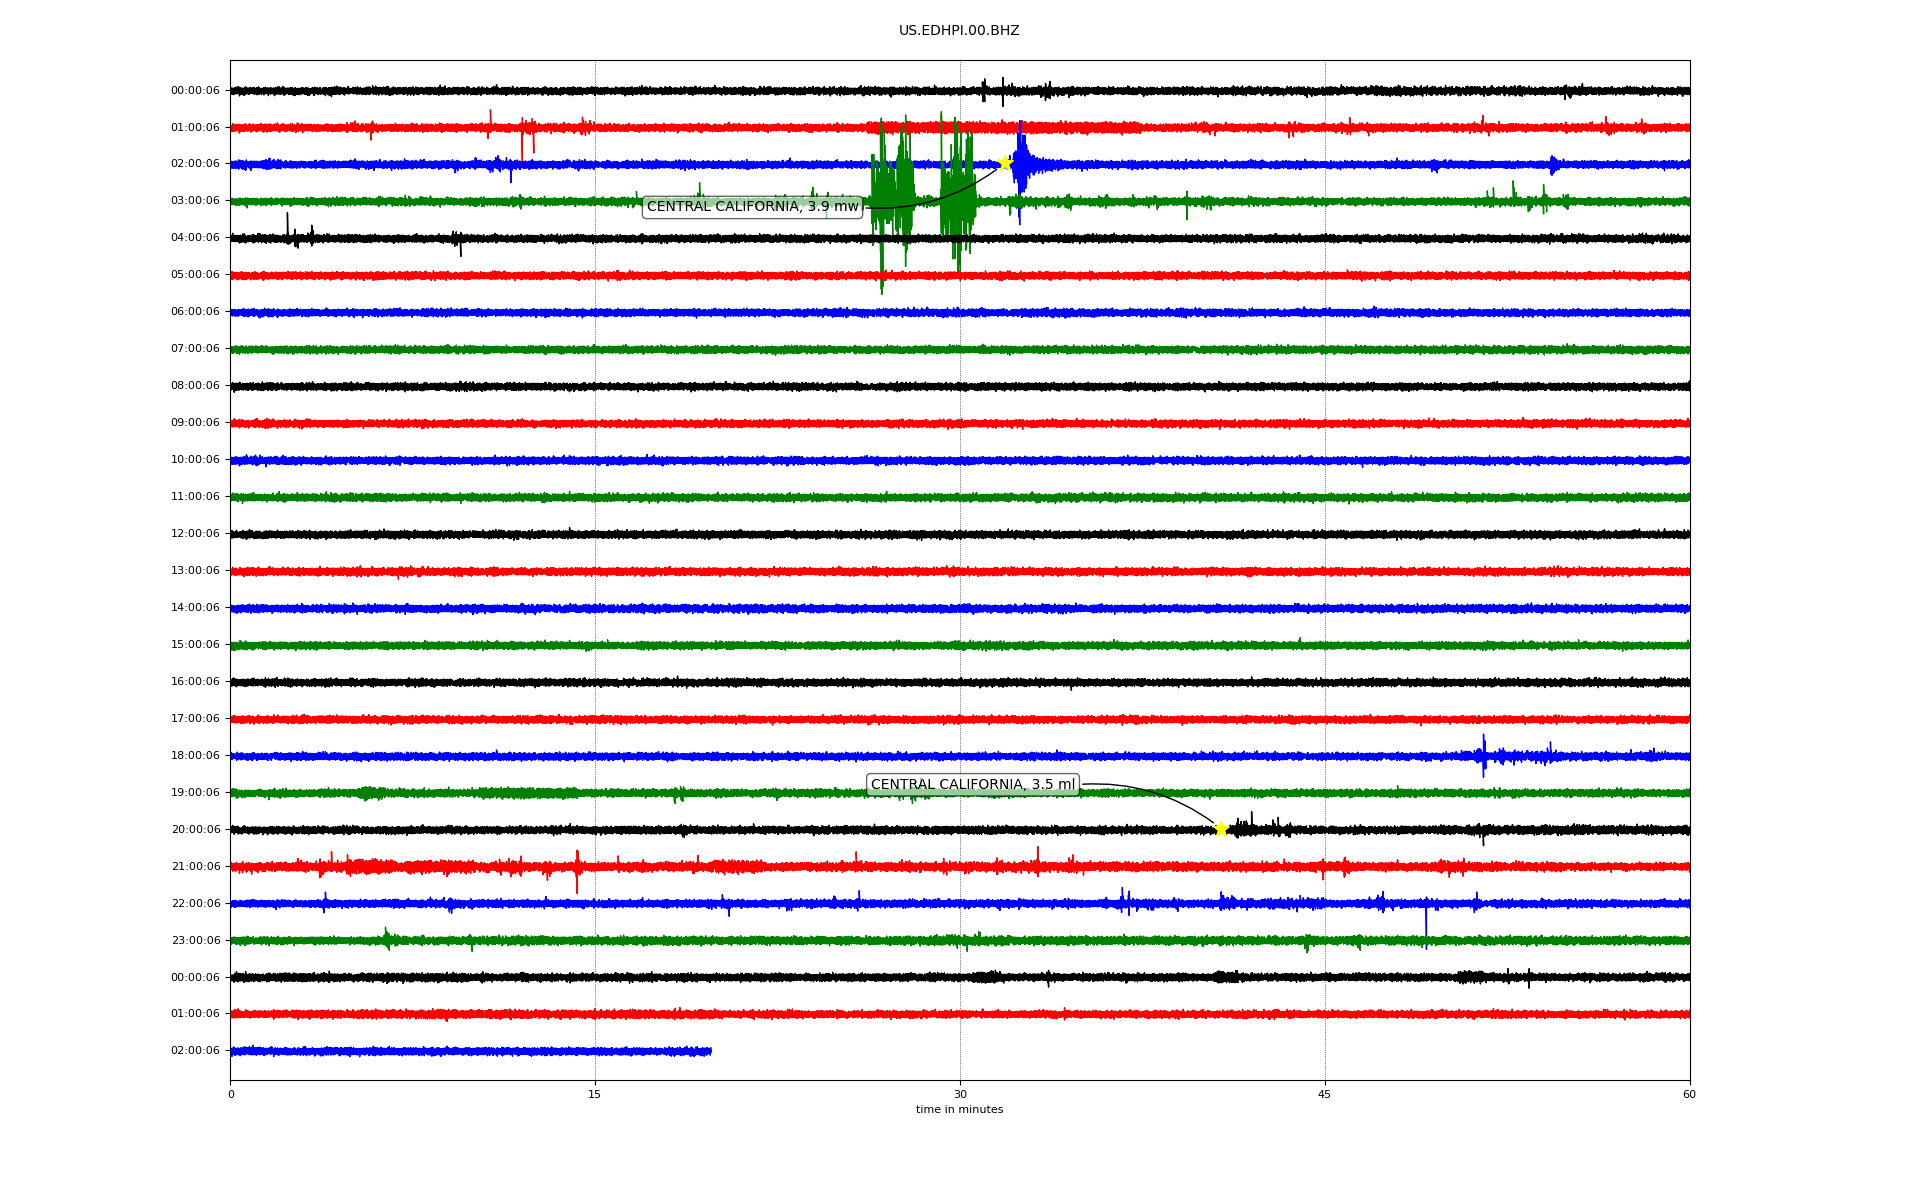Click the first 00:00:06 row label at top
Viewport: 1920px width, 1200px height.
pos(195,91)
